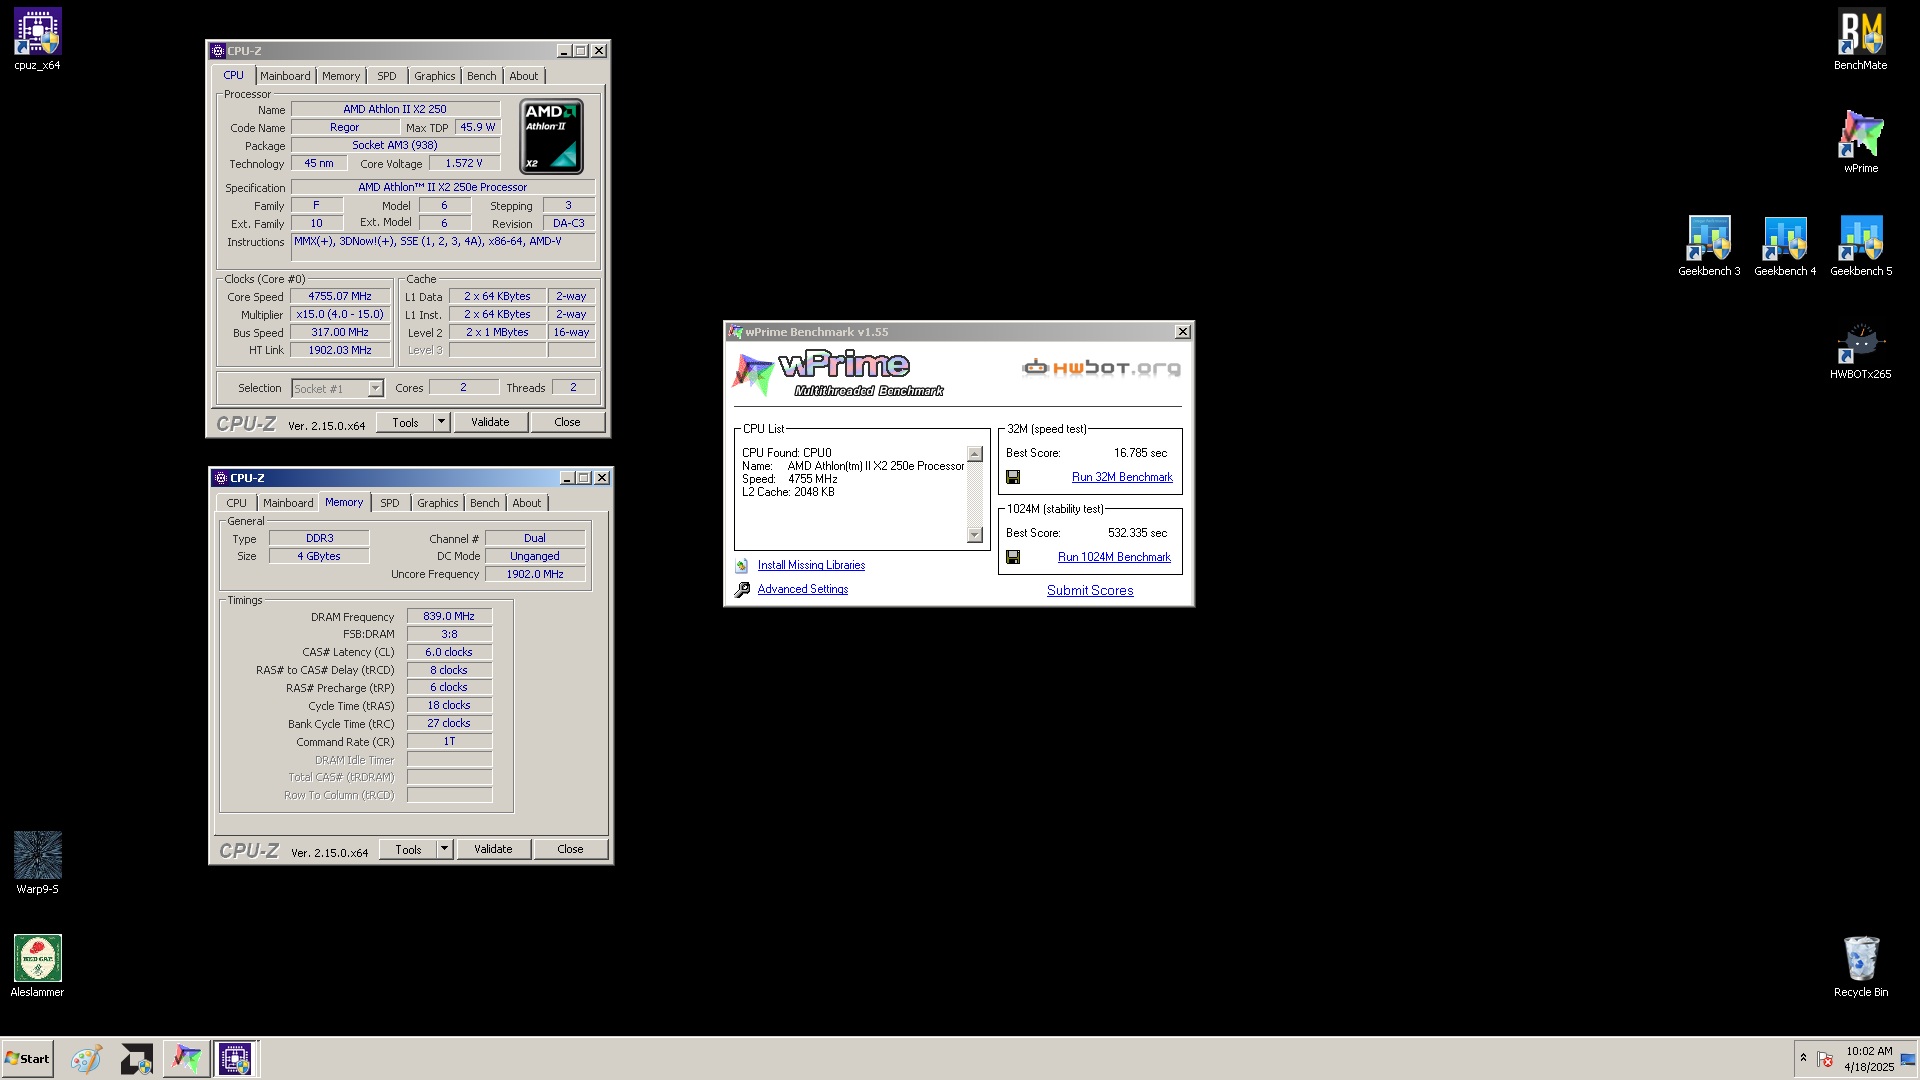Run 32M Benchmark link
Image resolution: width=1920 pixels, height=1080 pixels.
tap(1122, 478)
